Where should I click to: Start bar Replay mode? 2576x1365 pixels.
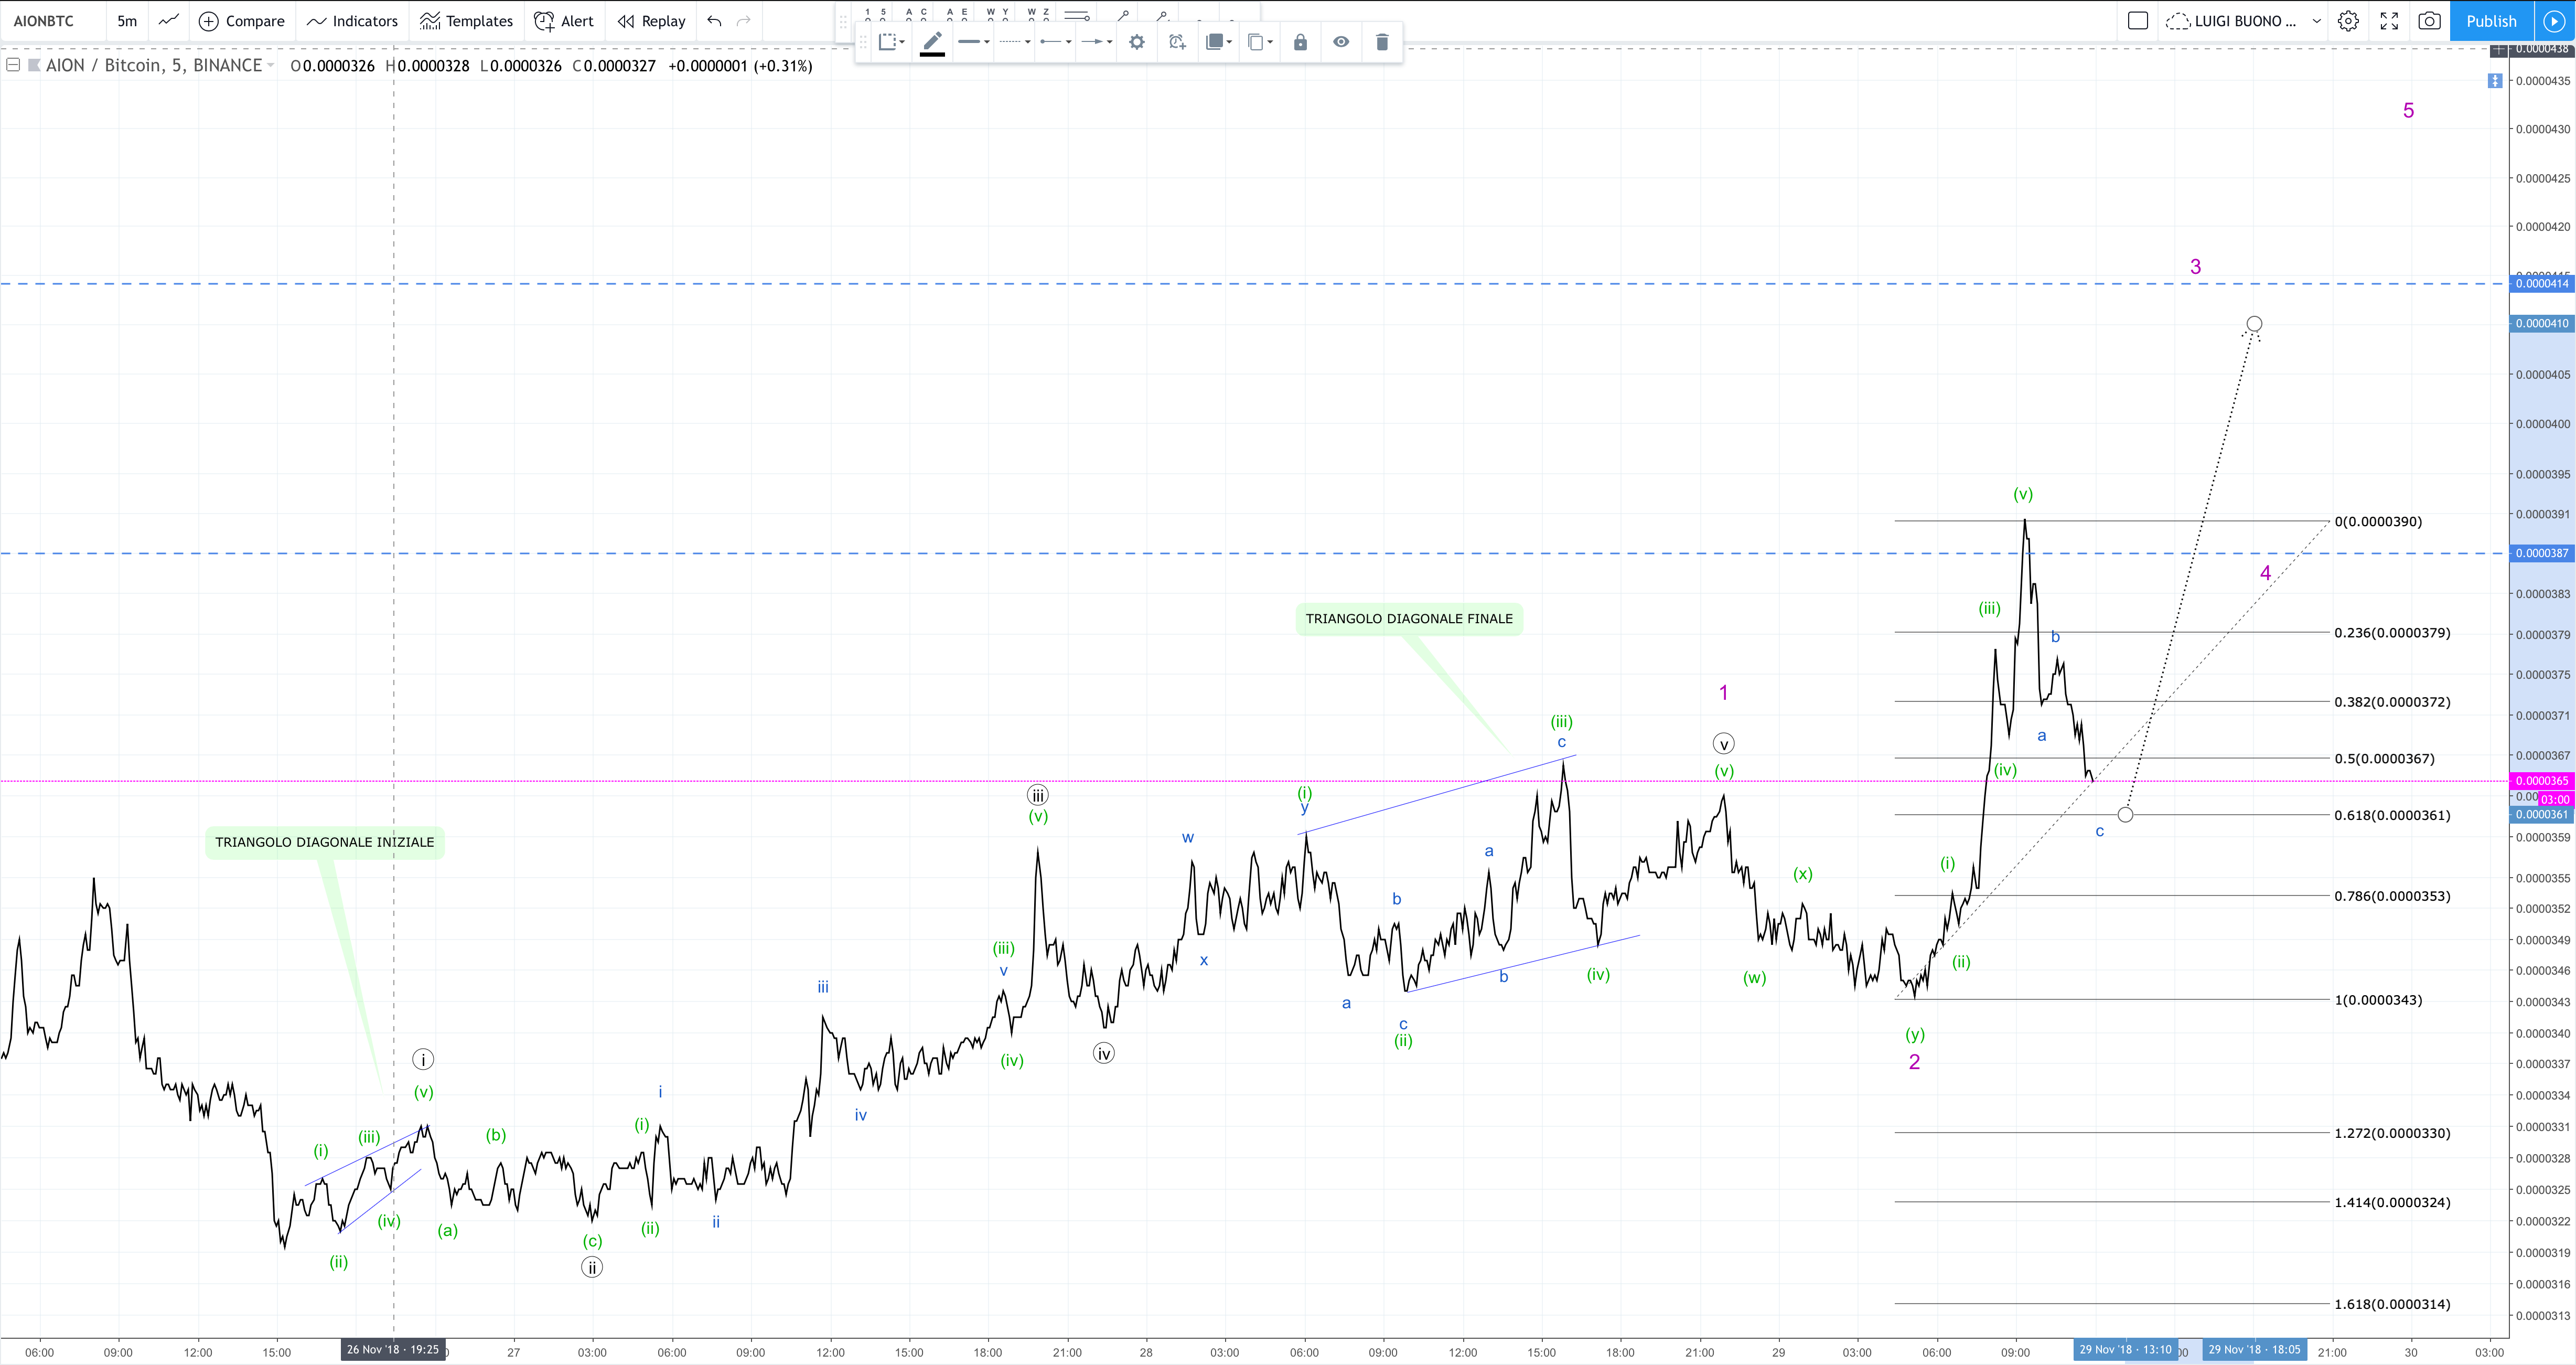651,21
